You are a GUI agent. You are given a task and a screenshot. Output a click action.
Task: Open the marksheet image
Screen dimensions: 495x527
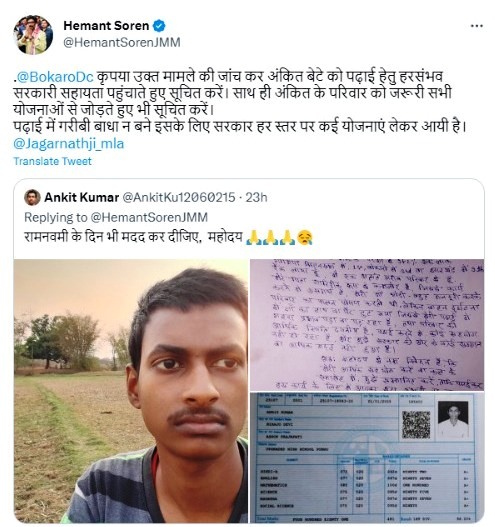tap(367, 457)
